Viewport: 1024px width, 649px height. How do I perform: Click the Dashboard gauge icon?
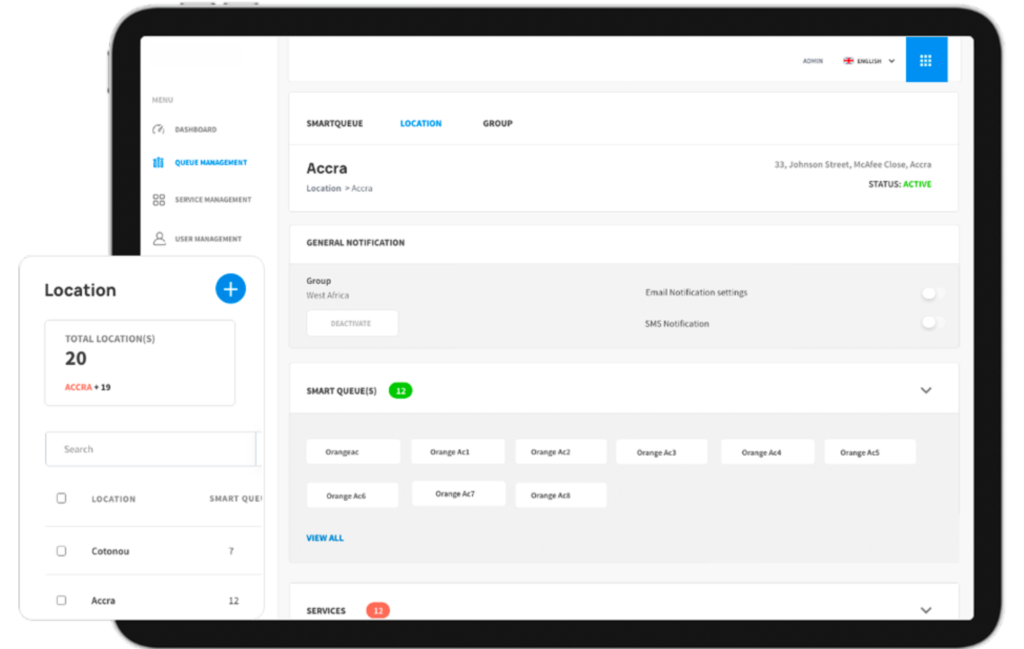[x=158, y=130]
